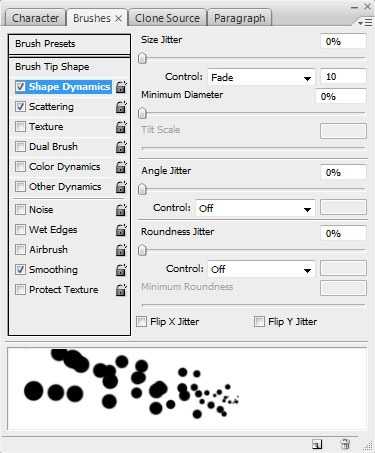Create a new brush with bottom icon
The height and width of the screenshot is (453, 375).
317,444
